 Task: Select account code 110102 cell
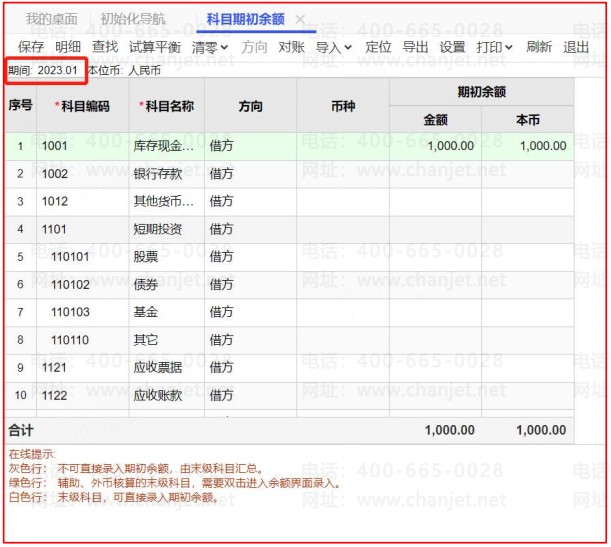pyautogui.click(x=83, y=284)
